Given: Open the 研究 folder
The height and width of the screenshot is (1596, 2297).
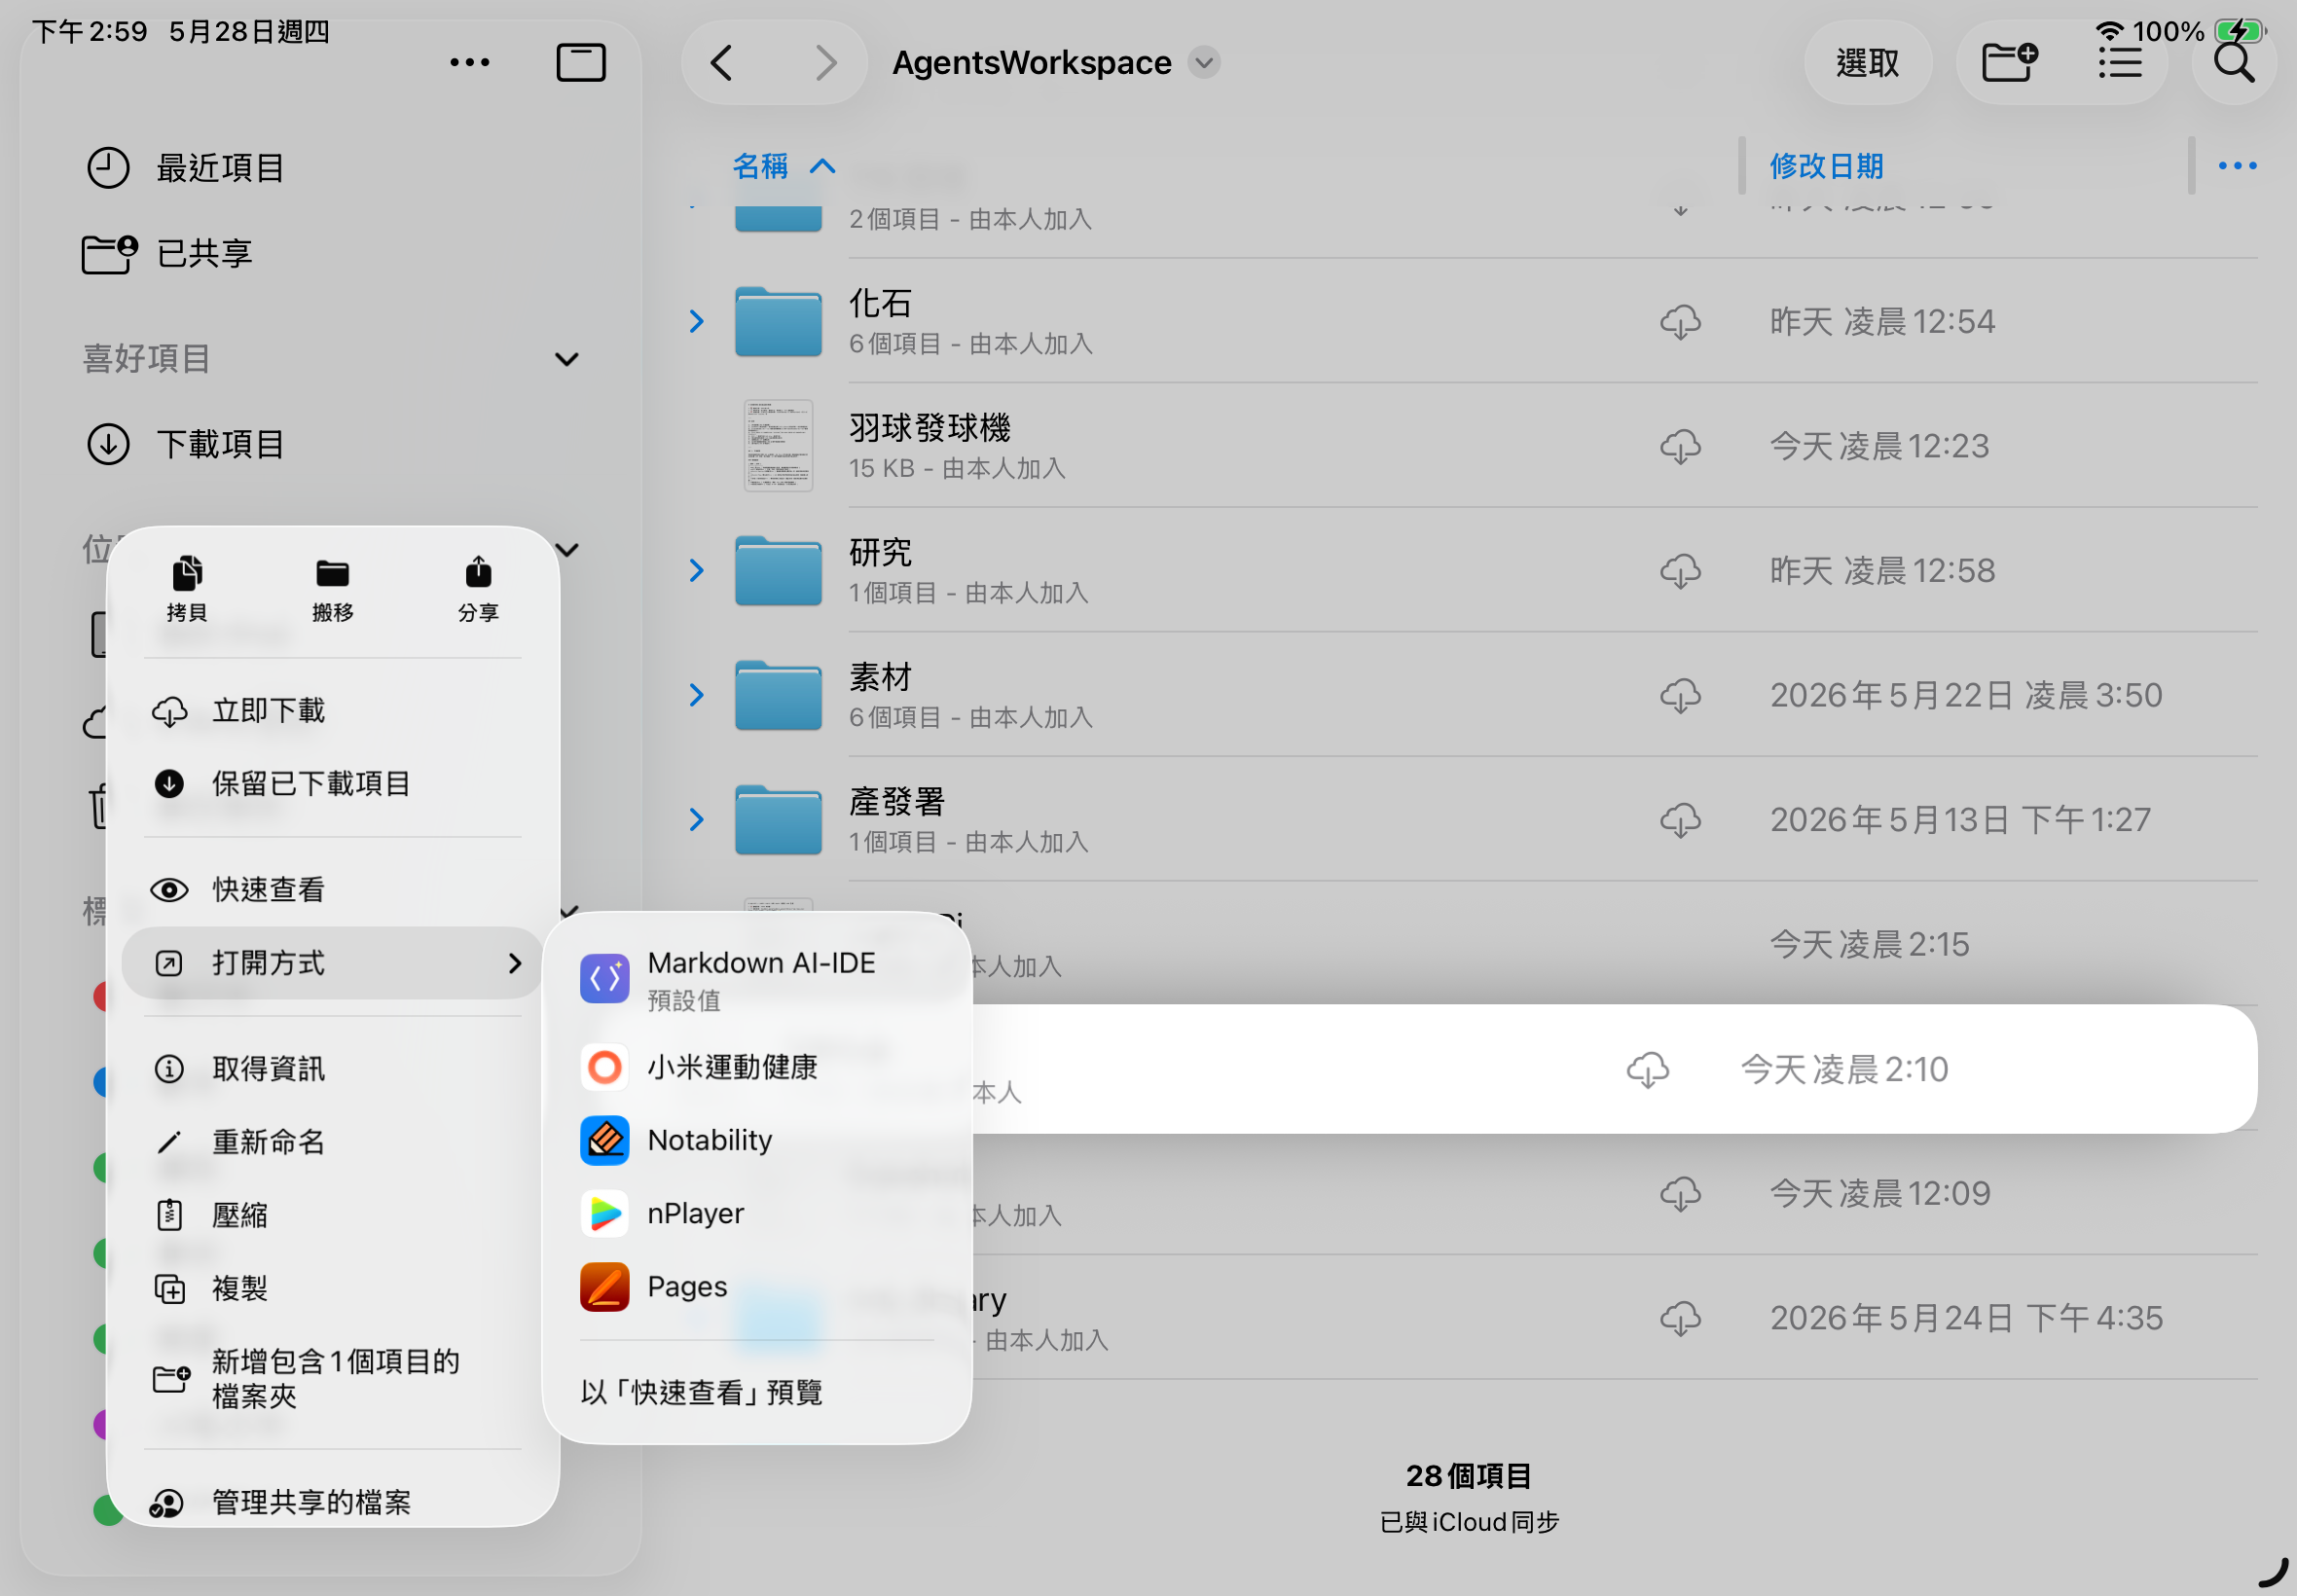Looking at the screenshot, I should pyautogui.click(x=778, y=570).
